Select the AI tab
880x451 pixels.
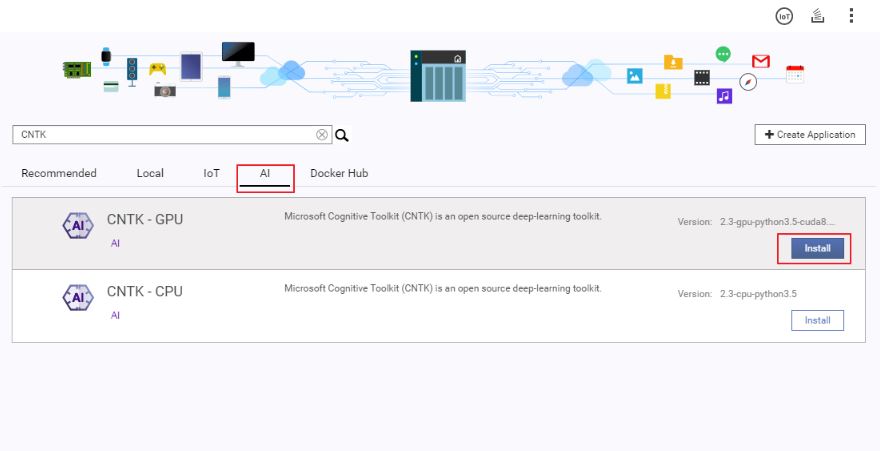click(x=265, y=173)
